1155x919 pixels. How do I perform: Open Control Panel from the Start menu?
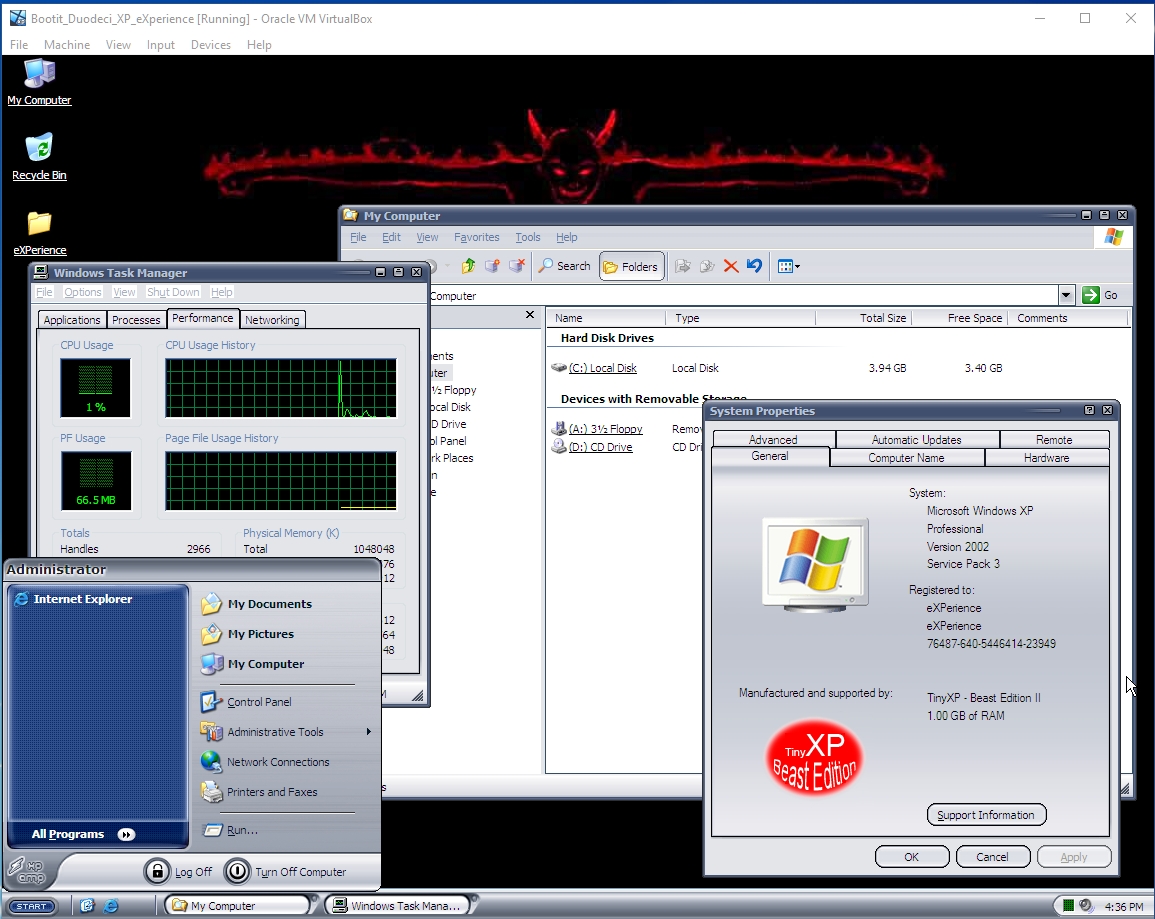point(247,702)
